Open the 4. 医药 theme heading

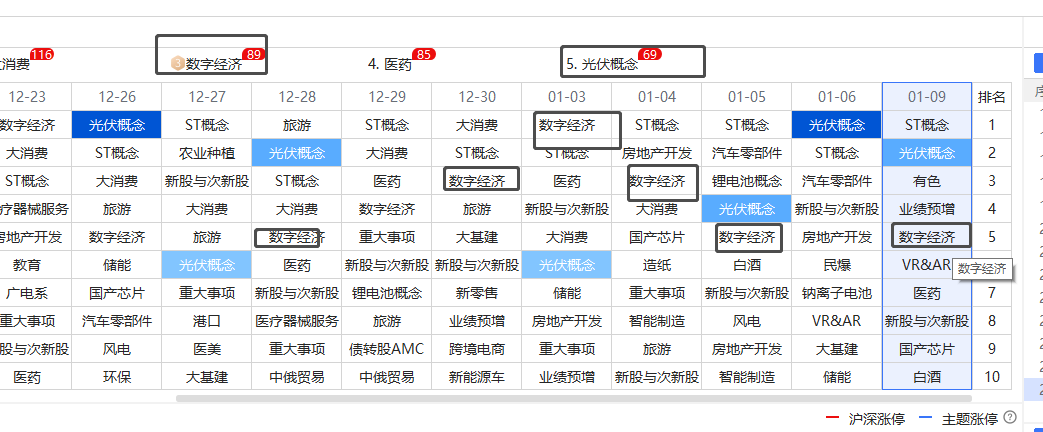pyautogui.click(x=390, y=65)
